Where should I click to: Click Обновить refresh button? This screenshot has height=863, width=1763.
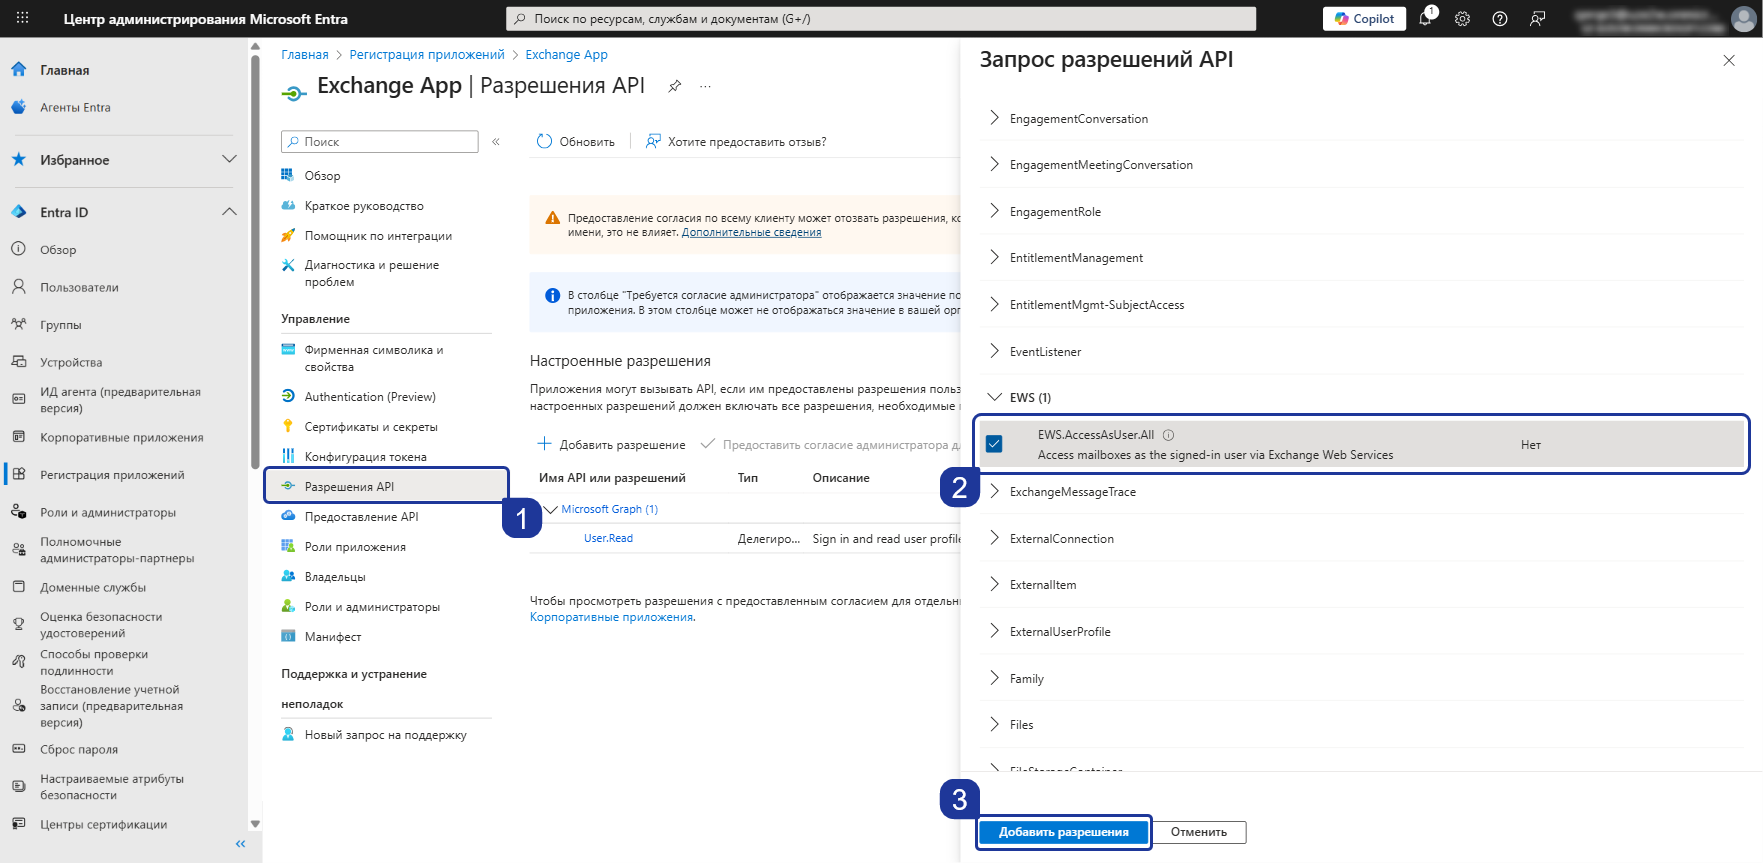click(x=576, y=142)
